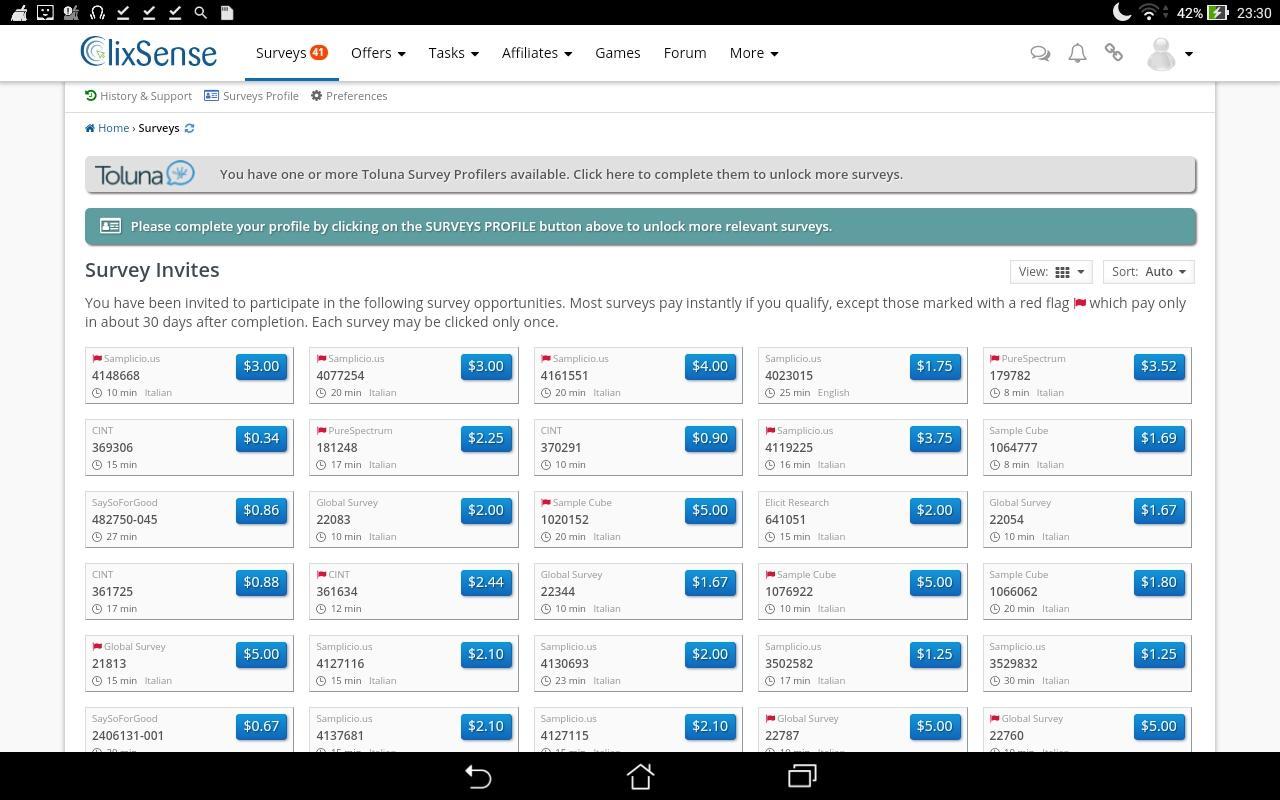Tap the file icon in status bar

227,13
